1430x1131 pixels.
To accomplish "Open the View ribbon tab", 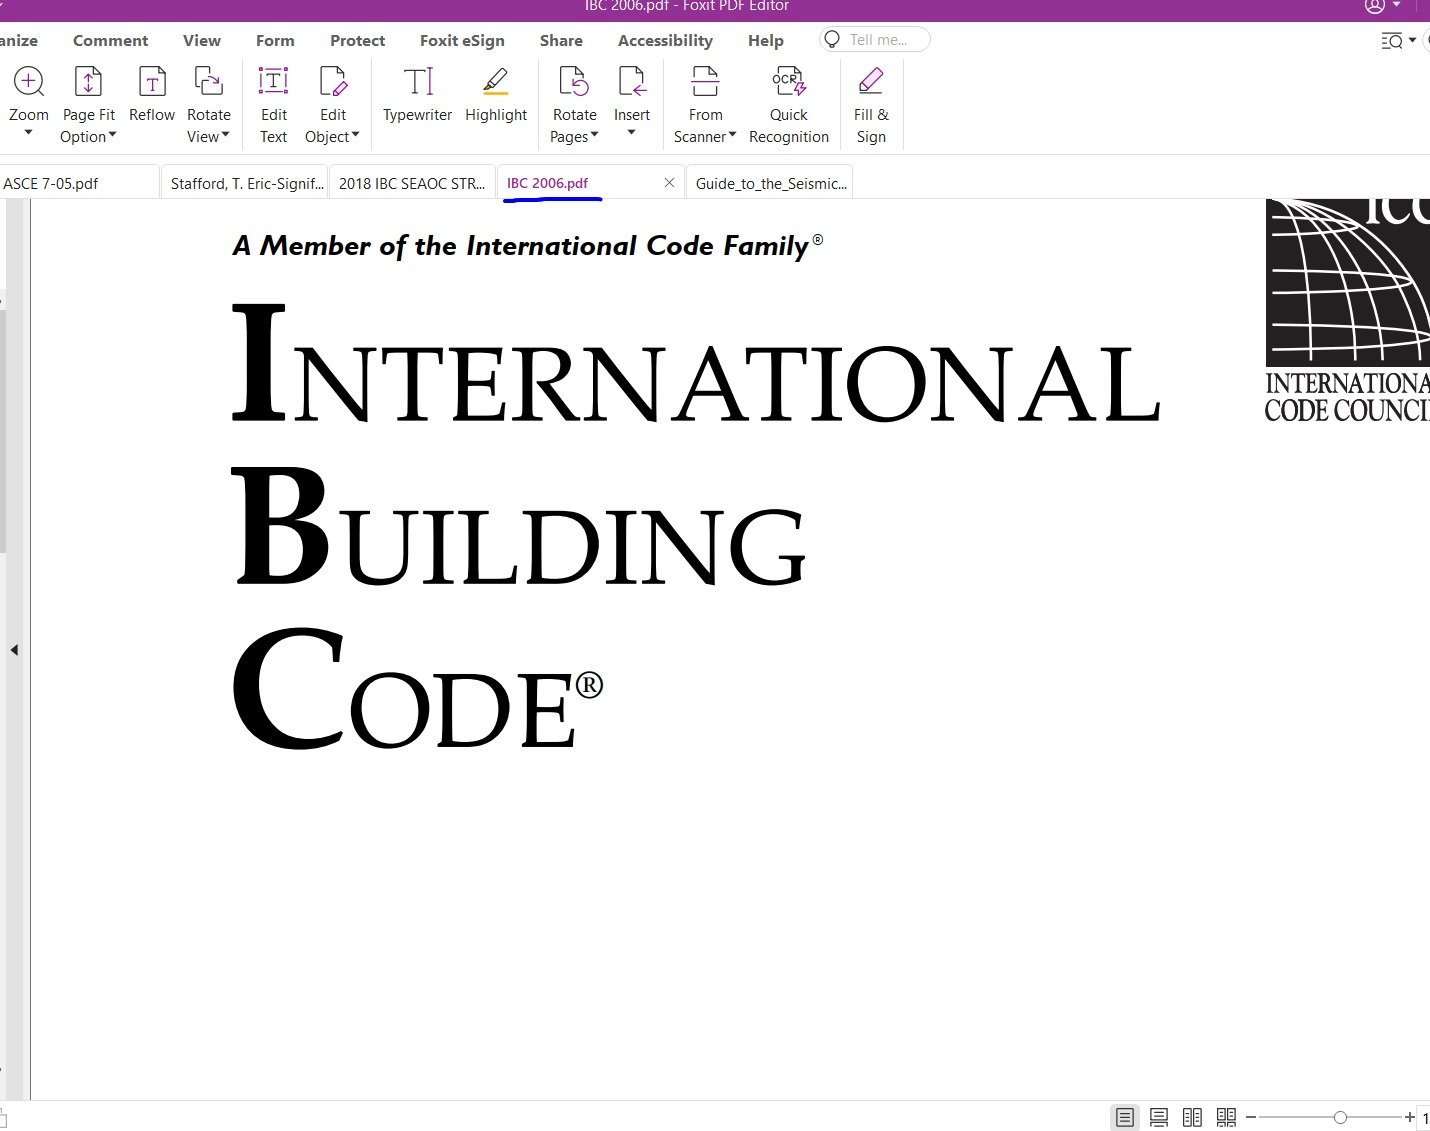I will click(201, 41).
